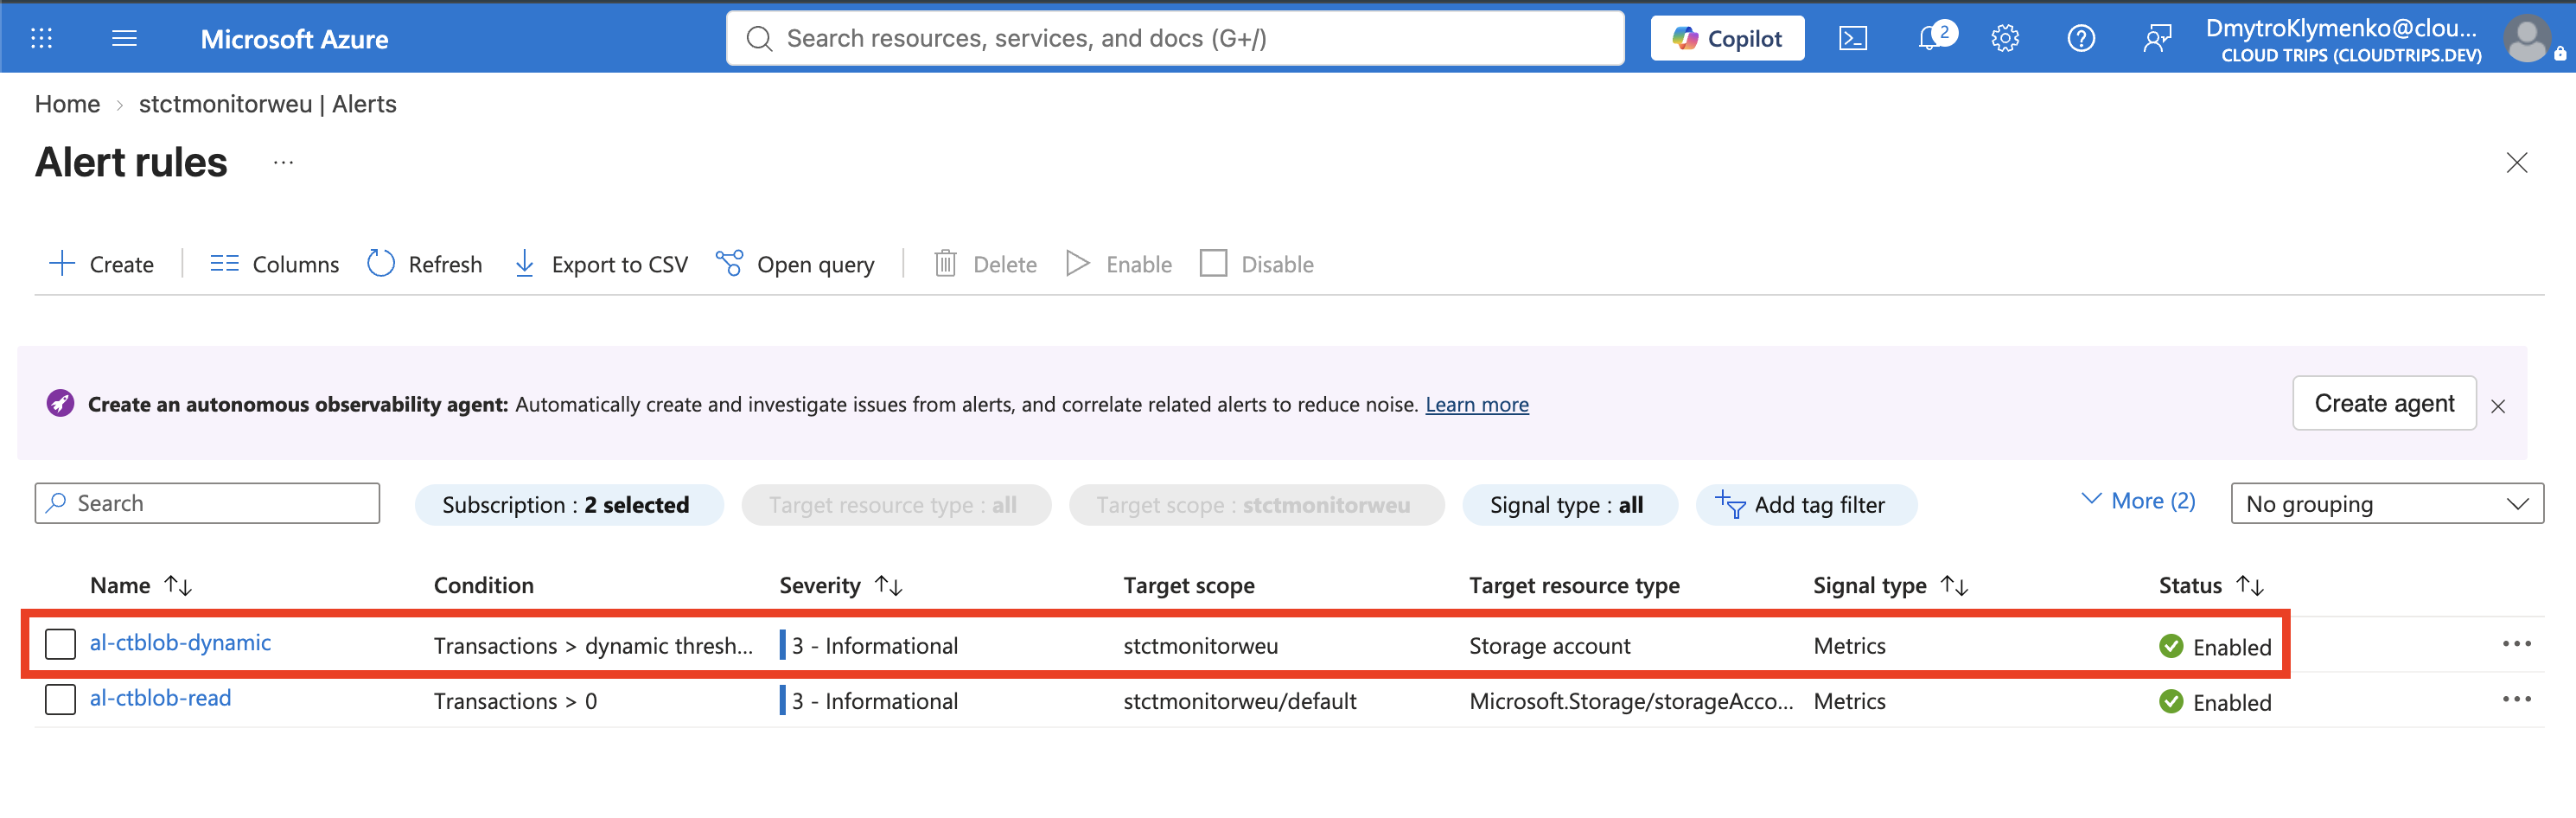The width and height of the screenshot is (2576, 818).
Task: Create a new alert rule
Action: tap(101, 264)
